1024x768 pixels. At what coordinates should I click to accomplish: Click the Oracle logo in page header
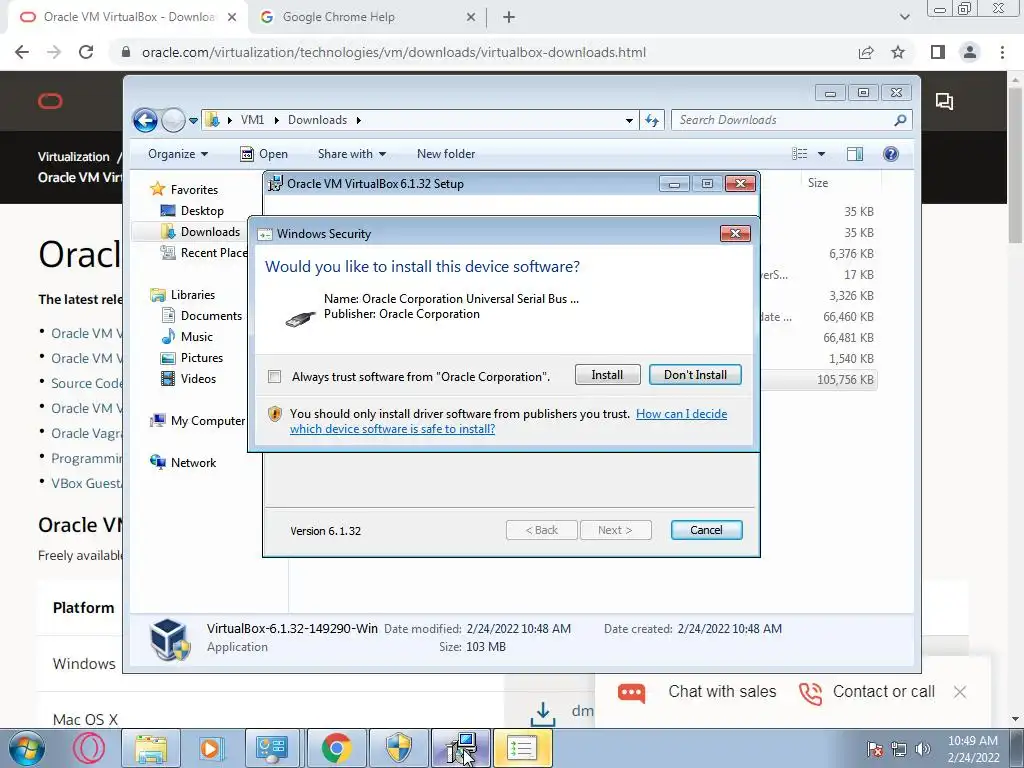pyautogui.click(x=50, y=101)
